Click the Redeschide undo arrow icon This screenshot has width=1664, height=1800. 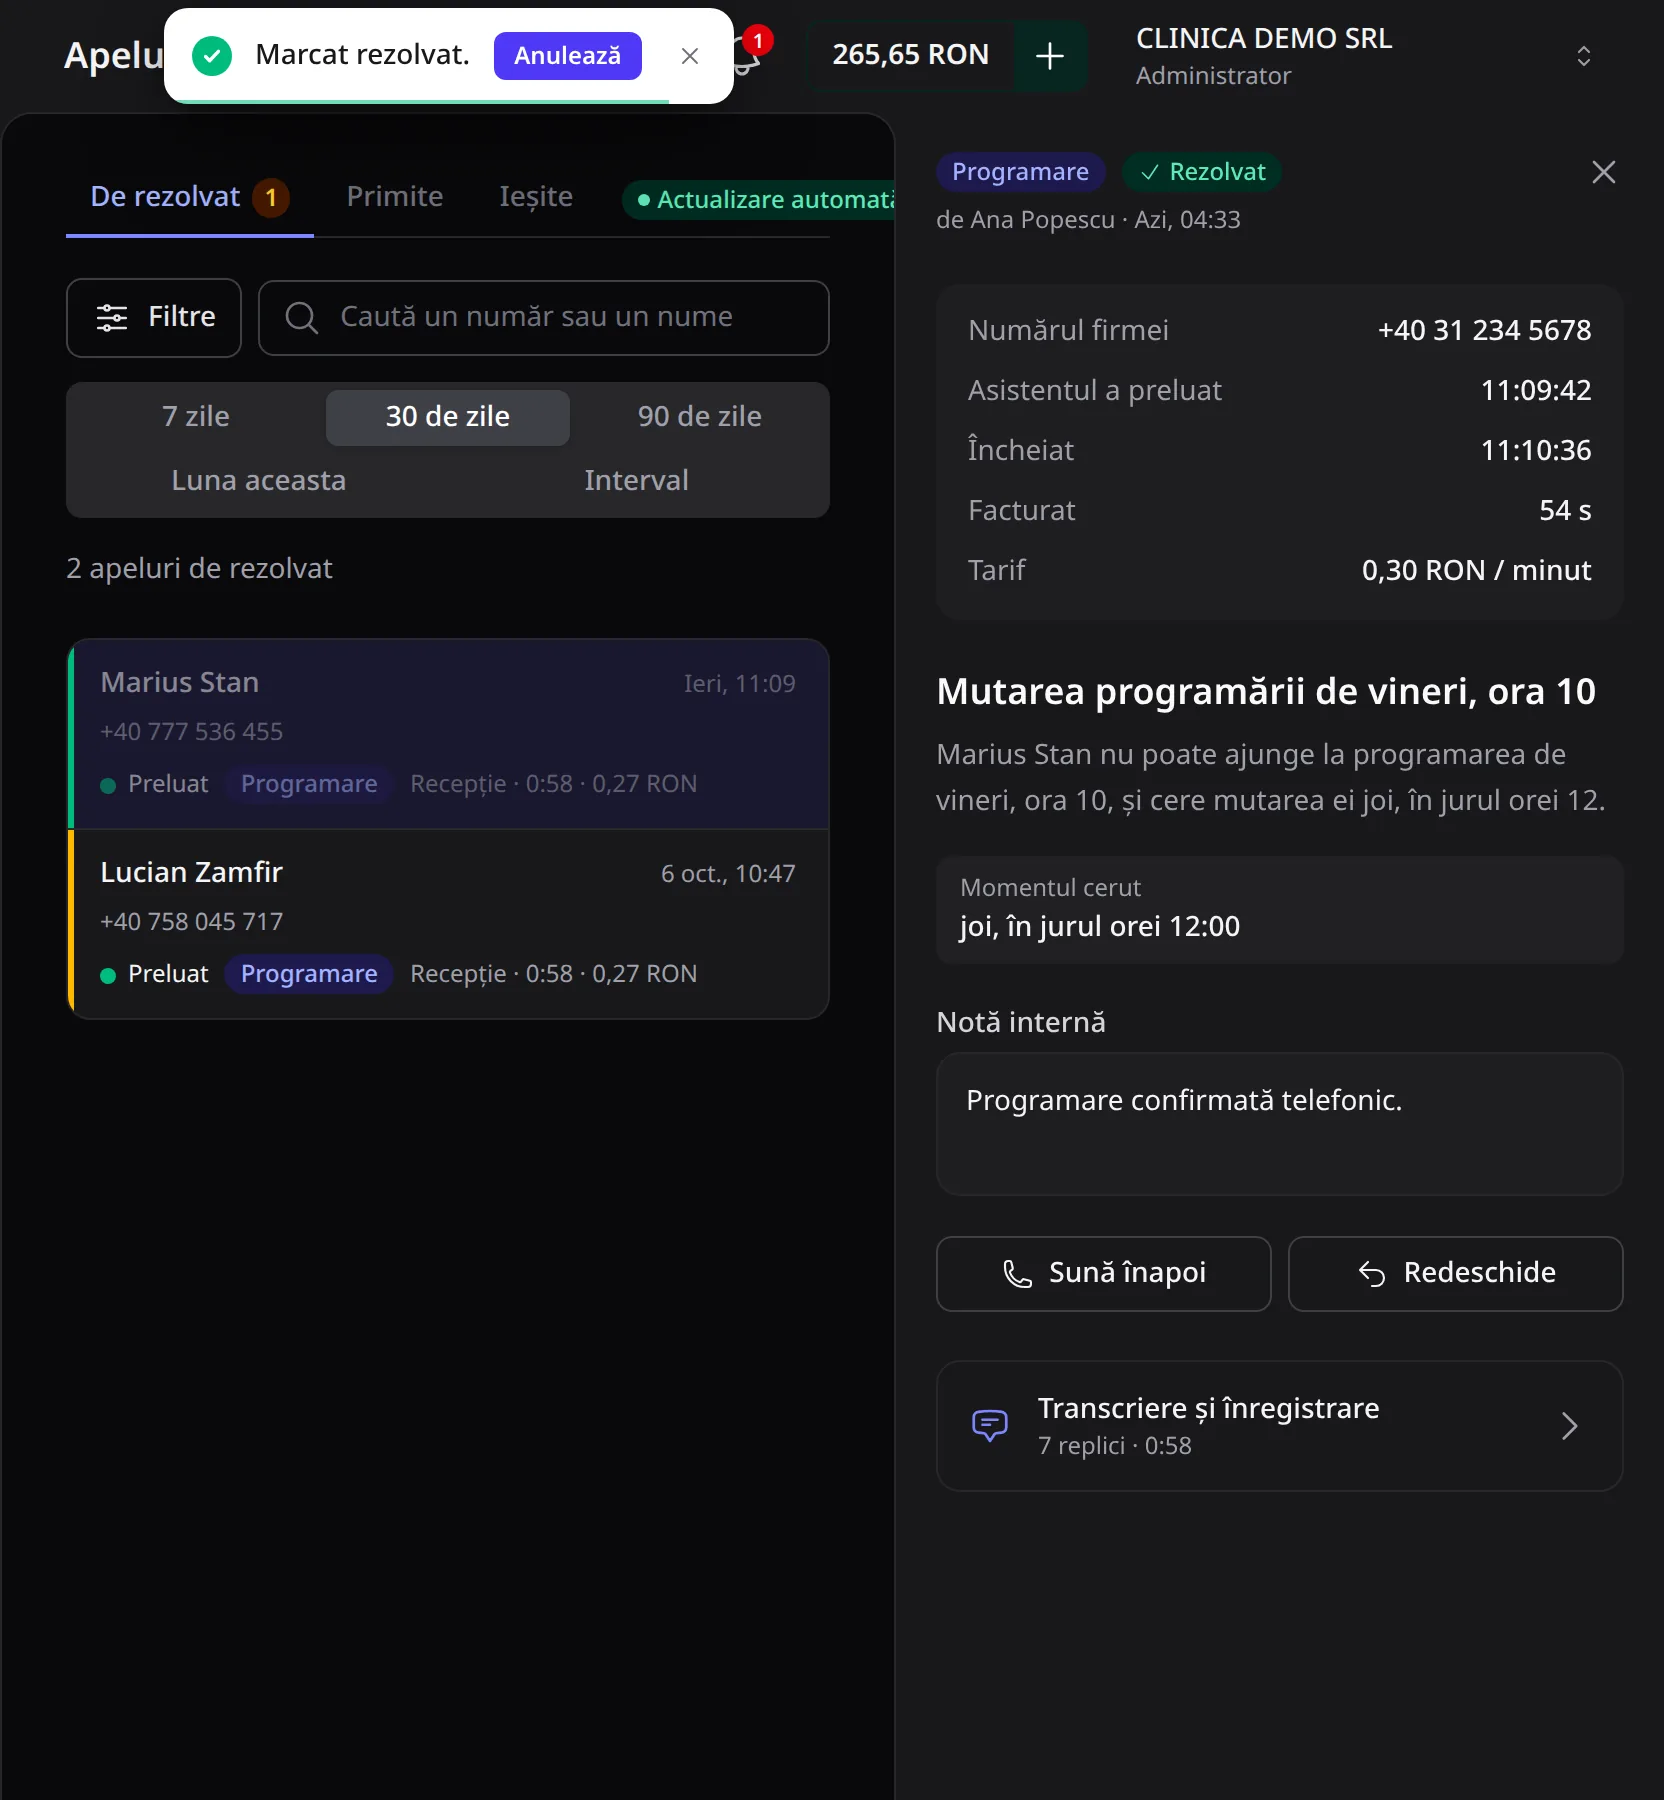click(x=1372, y=1273)
